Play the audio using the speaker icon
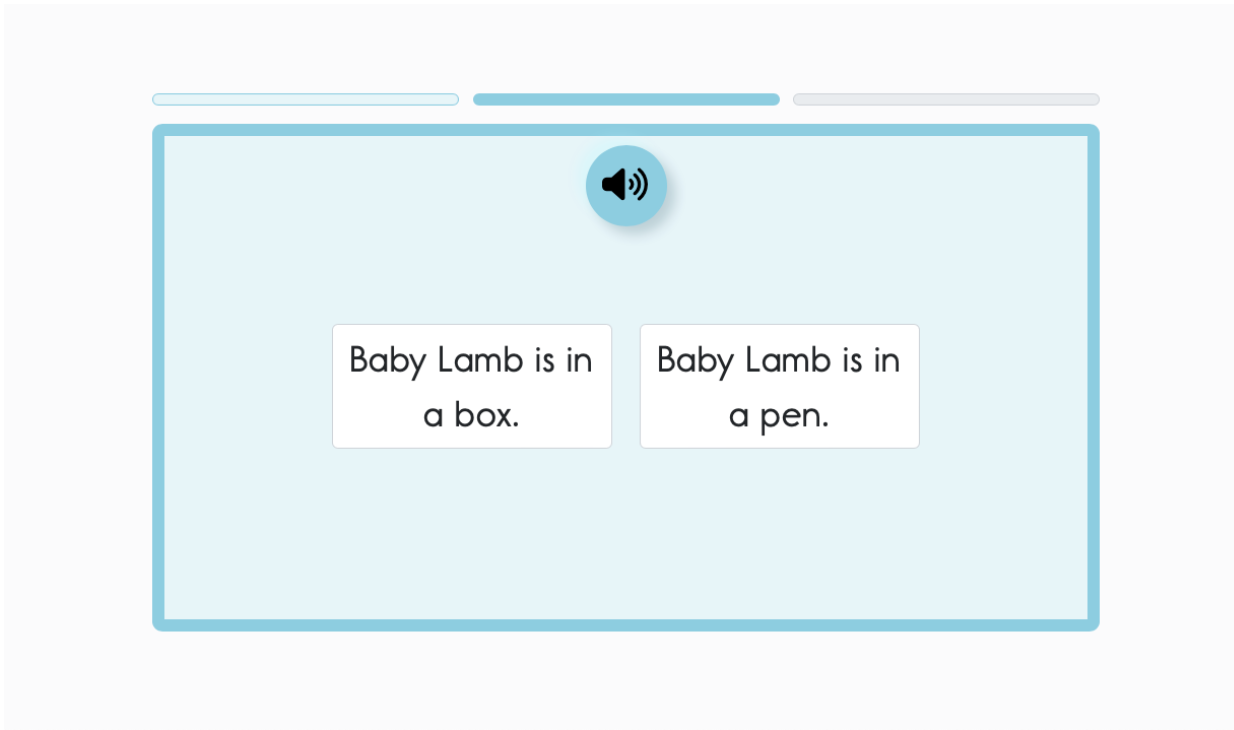Viewport: 1234px width, 730px height. tap(626, 185)
